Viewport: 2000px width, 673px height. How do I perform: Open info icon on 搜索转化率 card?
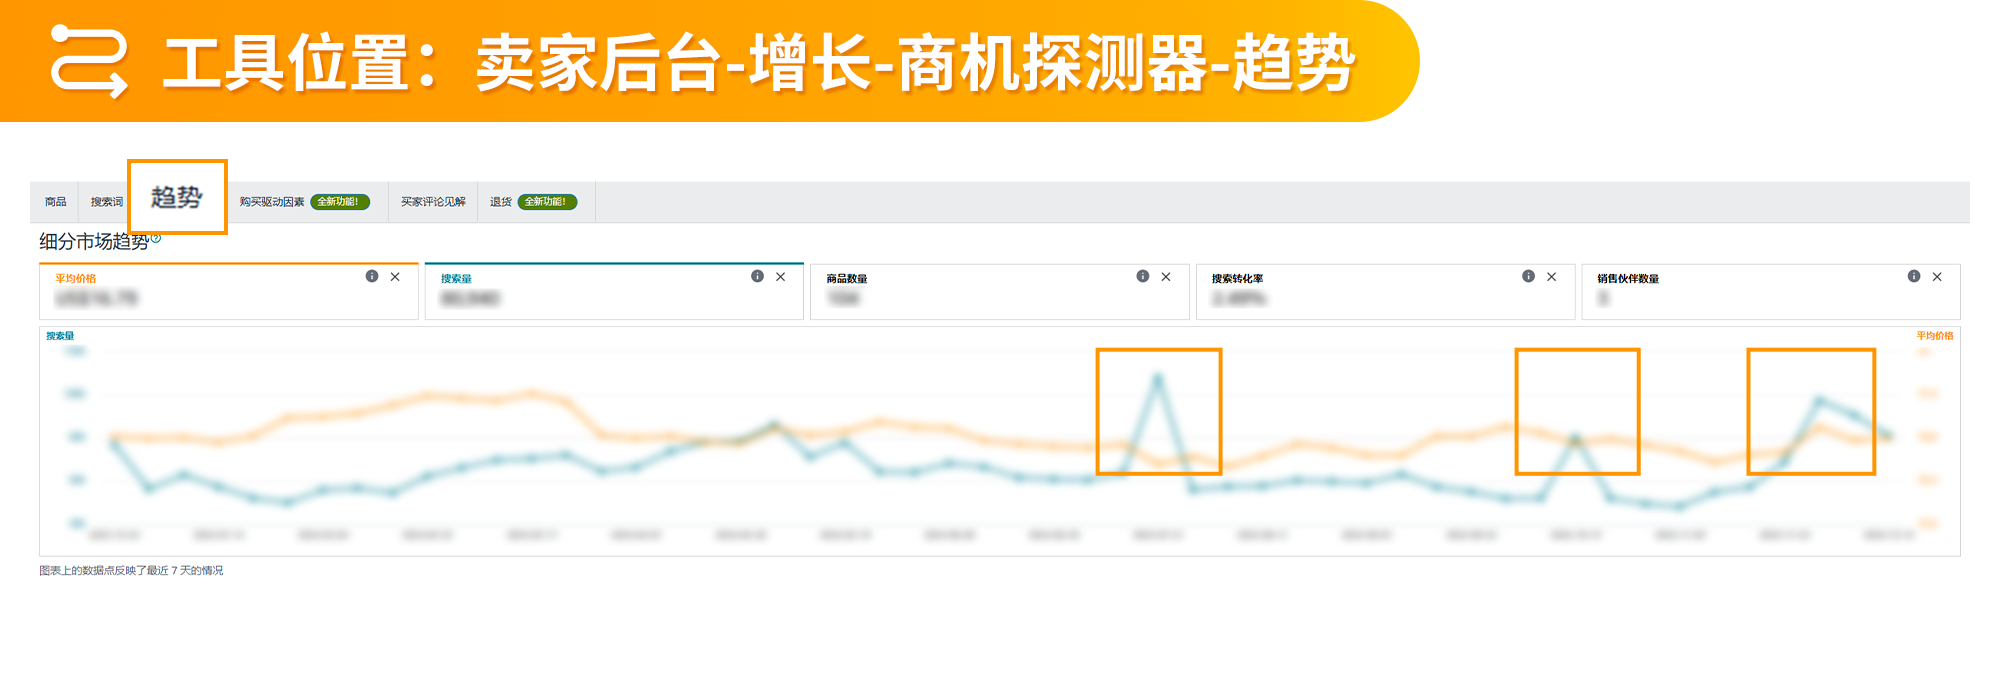1528,276
